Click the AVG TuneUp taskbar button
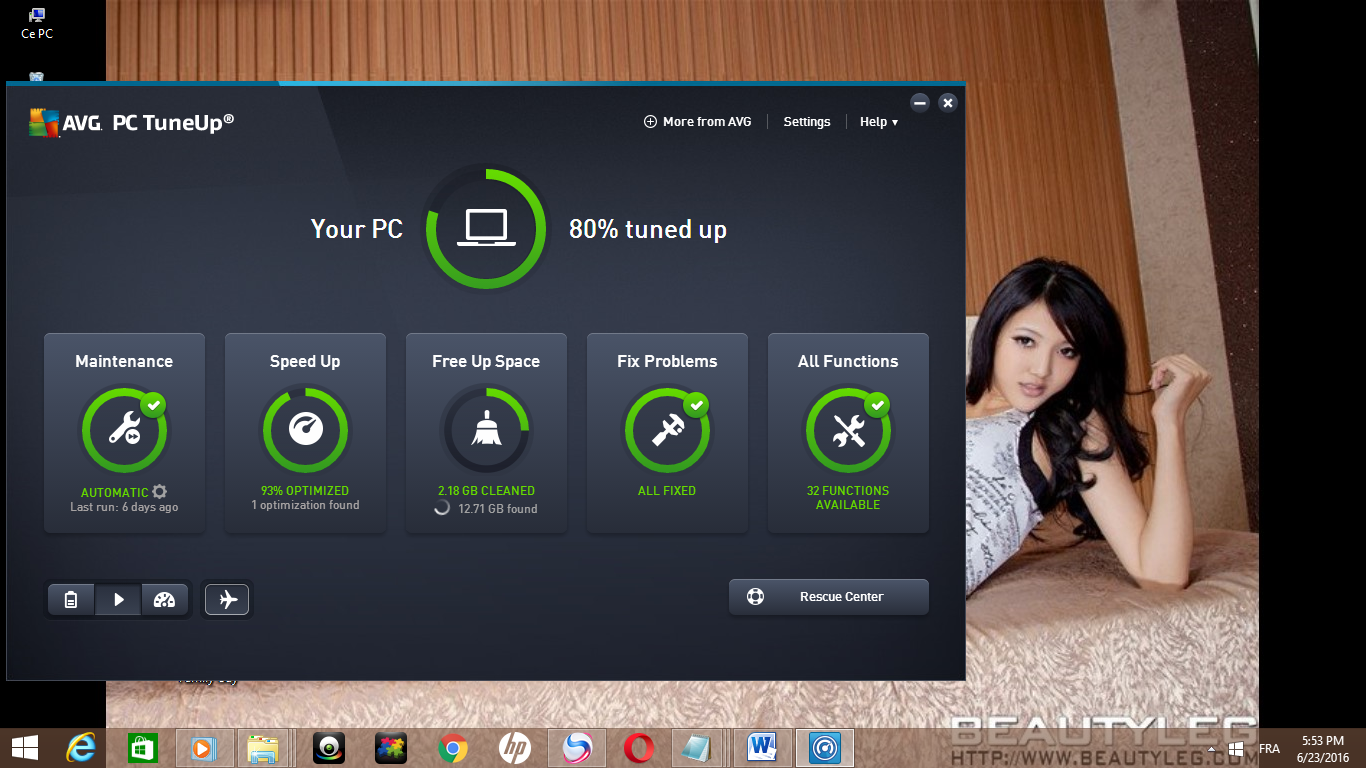1366x768 pixels. pyautogui.click(x=825, y=748)
